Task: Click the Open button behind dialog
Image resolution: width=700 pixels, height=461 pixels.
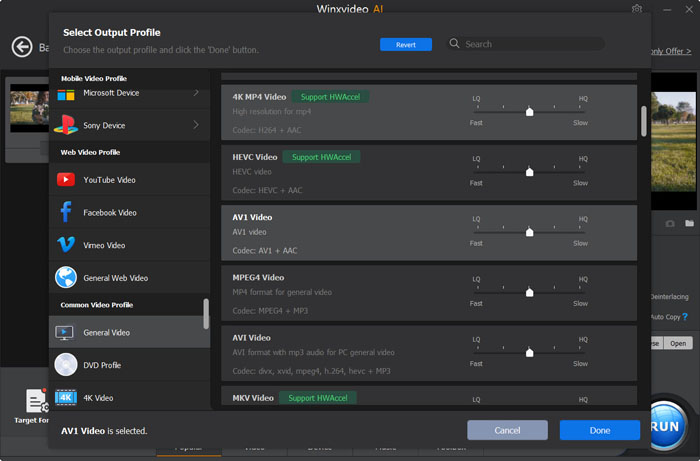Action: pos(678,343)
